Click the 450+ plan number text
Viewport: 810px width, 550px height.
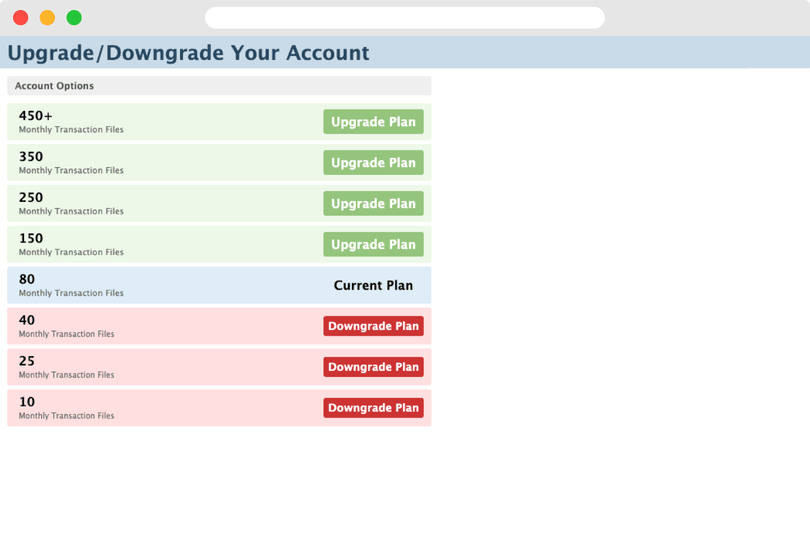pyautogui.click(x=35, y=116)
